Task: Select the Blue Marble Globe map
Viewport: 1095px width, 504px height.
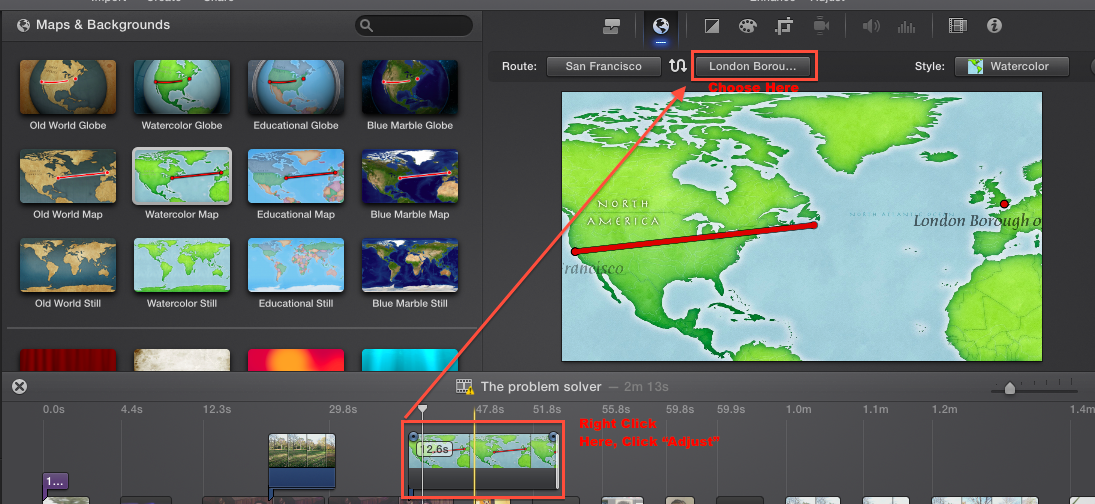Action: tap(410, 87)
